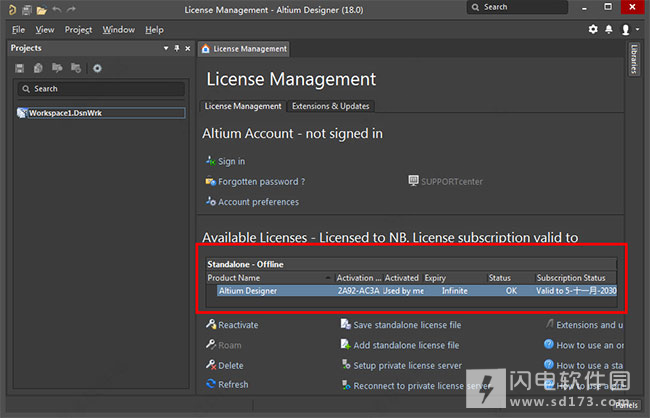Click the Account preferences icon
The width and height of the screenshot is (650, 418).
[x=211, y=202]
